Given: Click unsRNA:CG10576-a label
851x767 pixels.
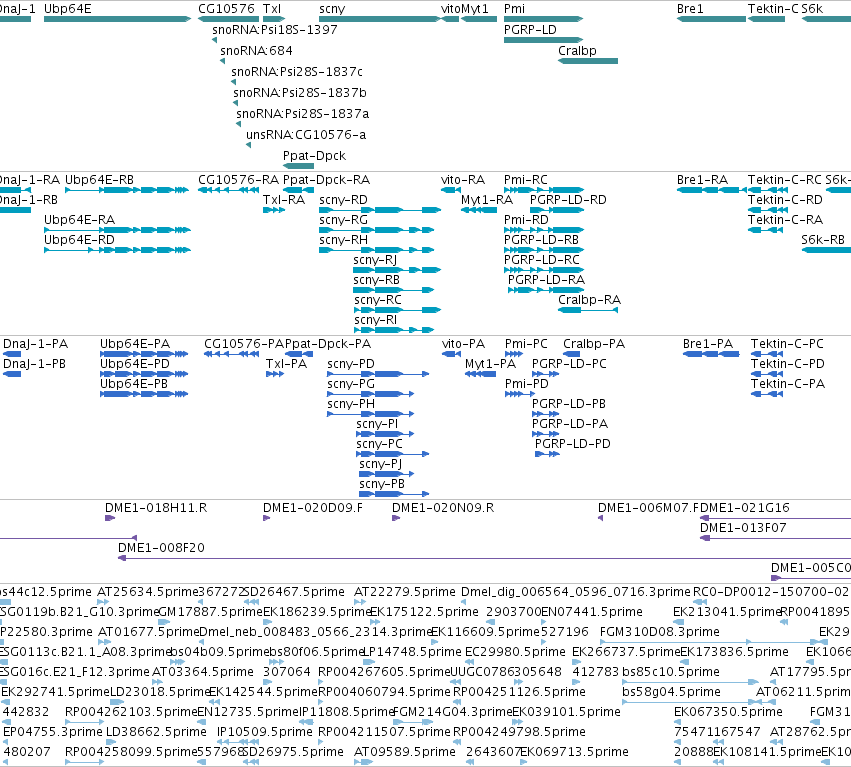Looking at the screenshot, I should [x=306, y=135].
